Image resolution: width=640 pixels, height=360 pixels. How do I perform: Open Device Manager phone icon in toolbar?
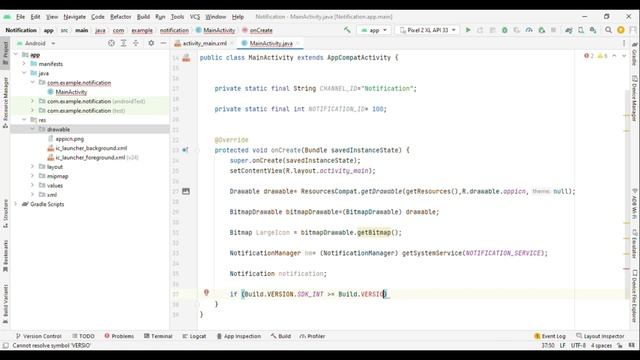click(581, 30)
